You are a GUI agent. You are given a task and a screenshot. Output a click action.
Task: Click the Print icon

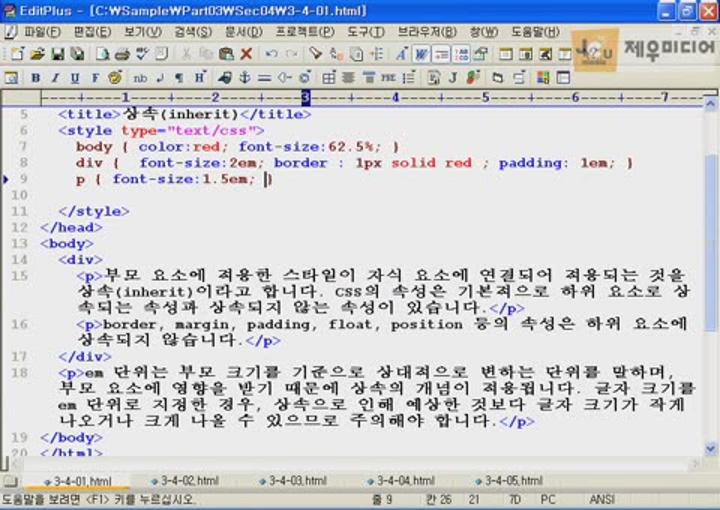coord(122,54)
